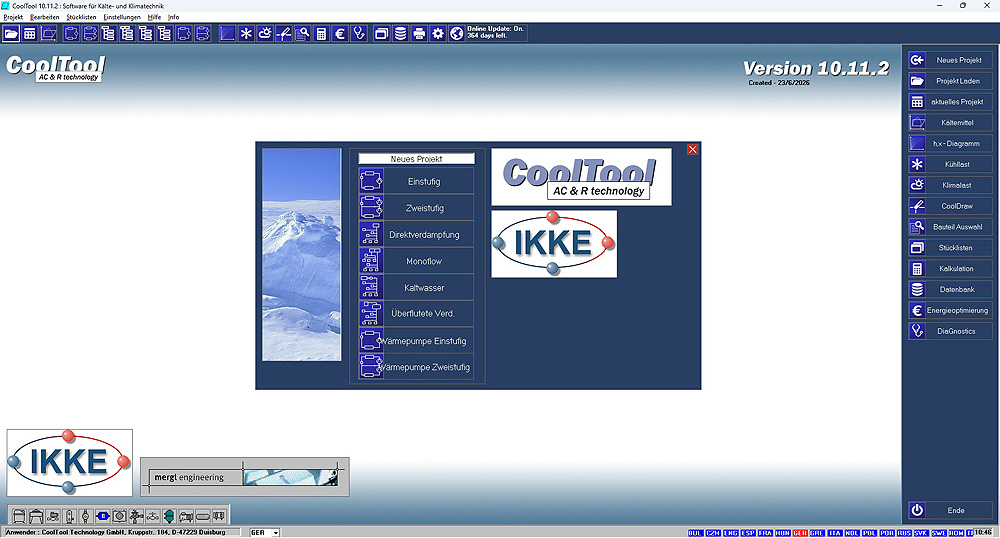Open the Einstellungen menu
The width and height of the screenshot is (1000, 538).
pyautogui.click(x=122, y=17)
